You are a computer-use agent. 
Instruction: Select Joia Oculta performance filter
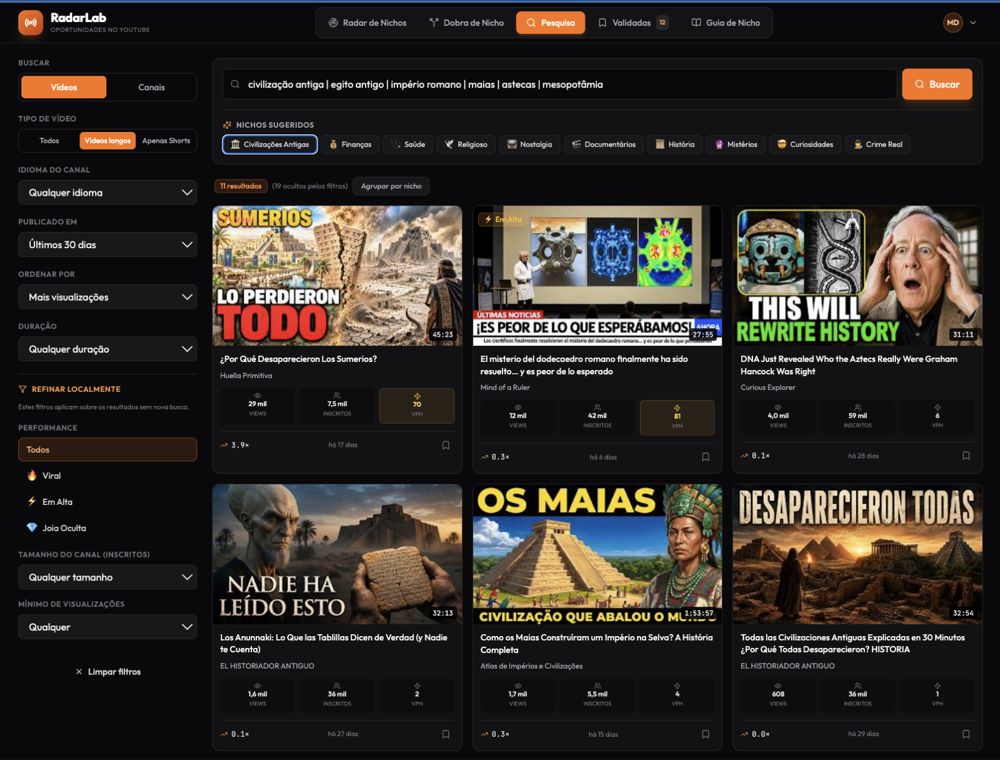coord(107,528)
